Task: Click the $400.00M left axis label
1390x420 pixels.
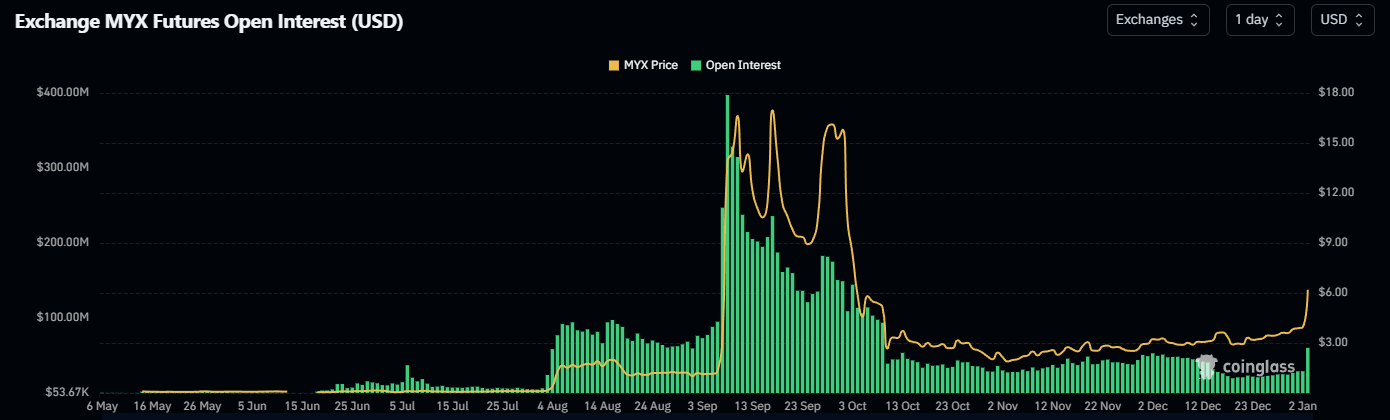Action: 64,93
